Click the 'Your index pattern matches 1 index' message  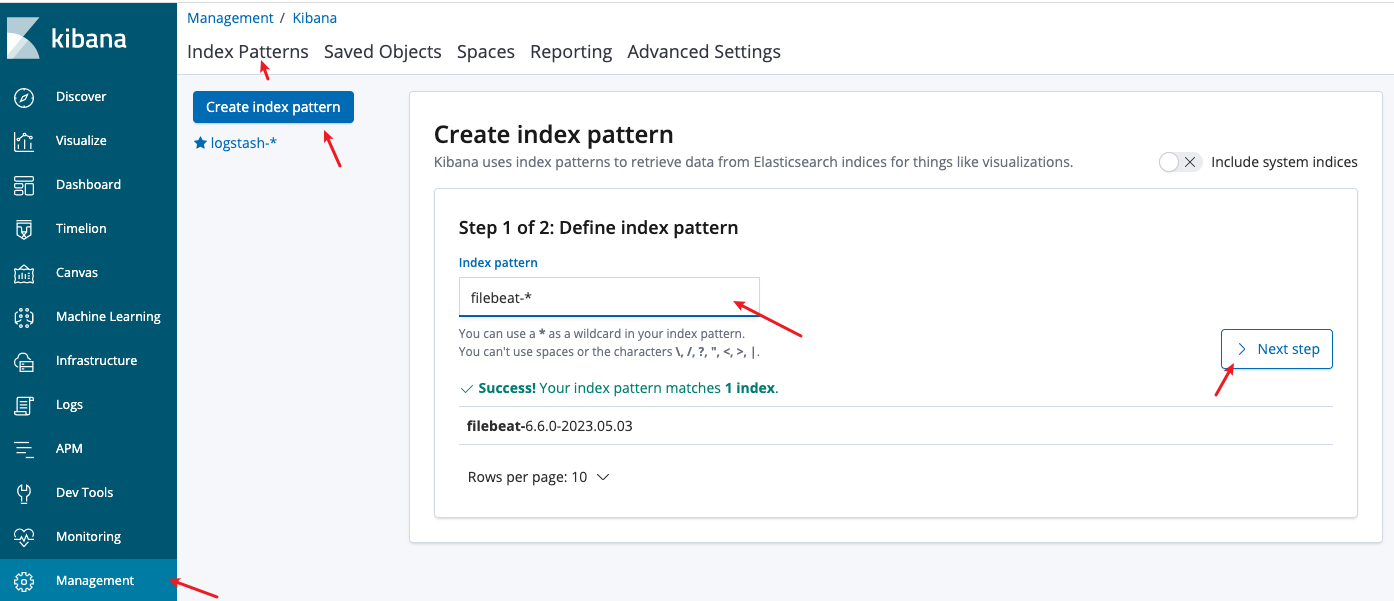point(658,388)
